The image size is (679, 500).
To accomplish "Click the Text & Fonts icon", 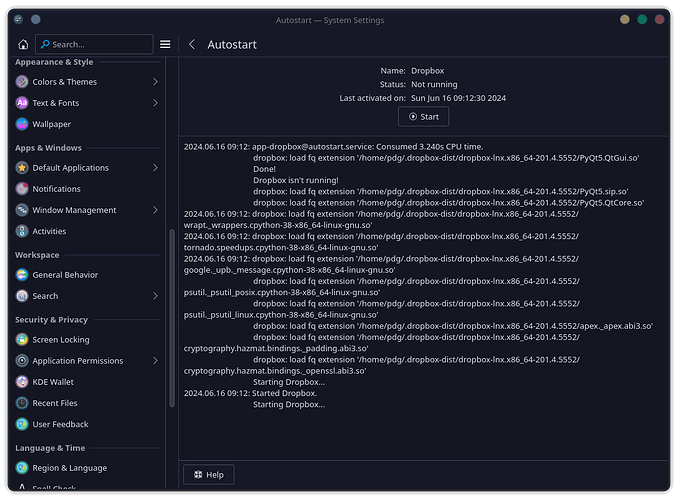I will pos(22,103).
